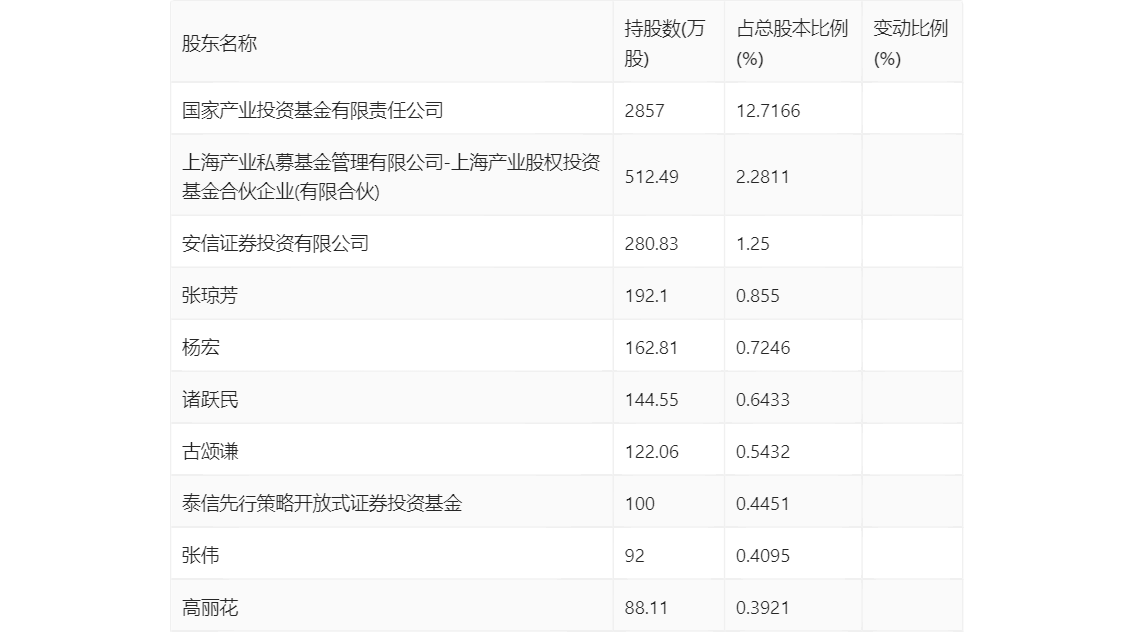Click percentage 0.7246
The image size is (1134, 632).
pos(763,348)
